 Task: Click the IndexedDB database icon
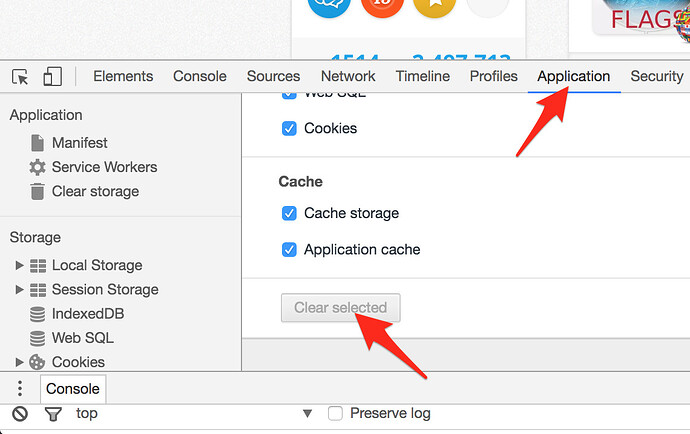point(37,314)
